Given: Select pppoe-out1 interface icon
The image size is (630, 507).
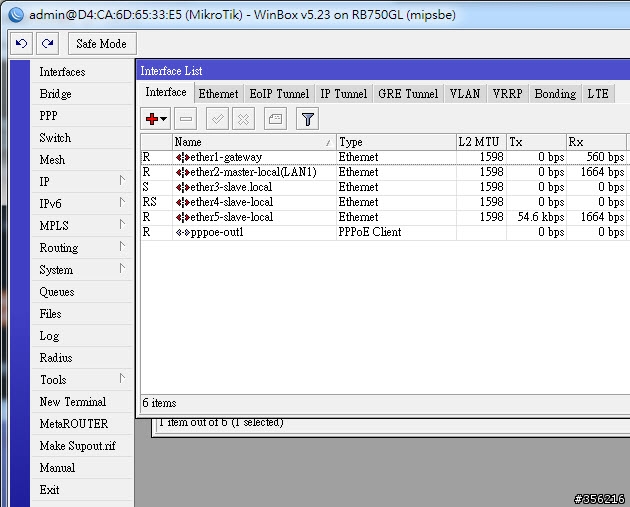Looking at the screenshot, I should (183, 232).
